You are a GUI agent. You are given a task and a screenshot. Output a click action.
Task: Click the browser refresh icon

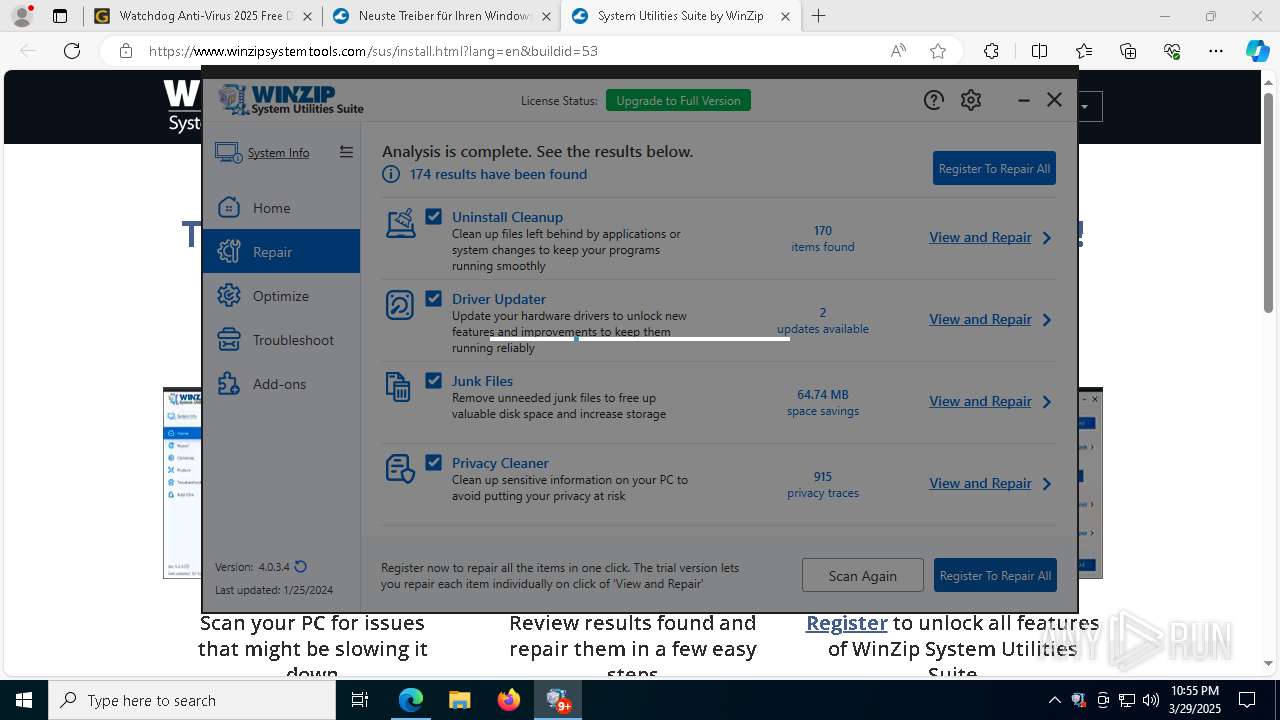point(72,51)
